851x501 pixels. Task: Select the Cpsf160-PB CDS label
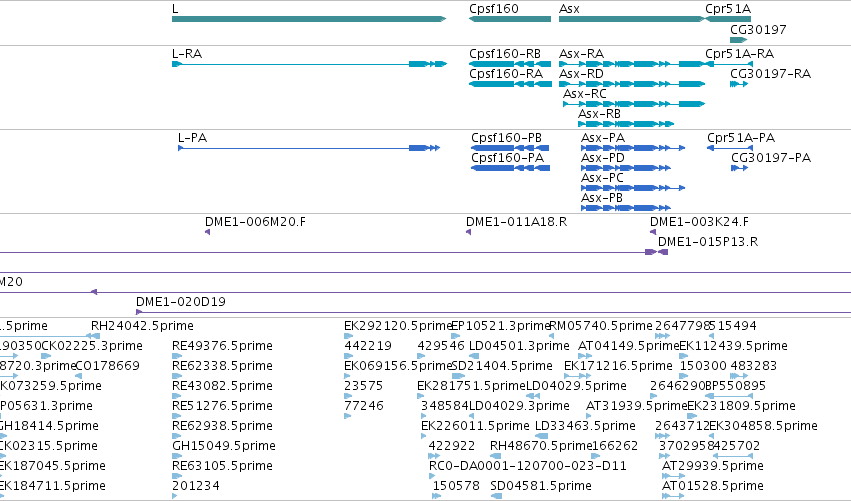coord(506,138)
